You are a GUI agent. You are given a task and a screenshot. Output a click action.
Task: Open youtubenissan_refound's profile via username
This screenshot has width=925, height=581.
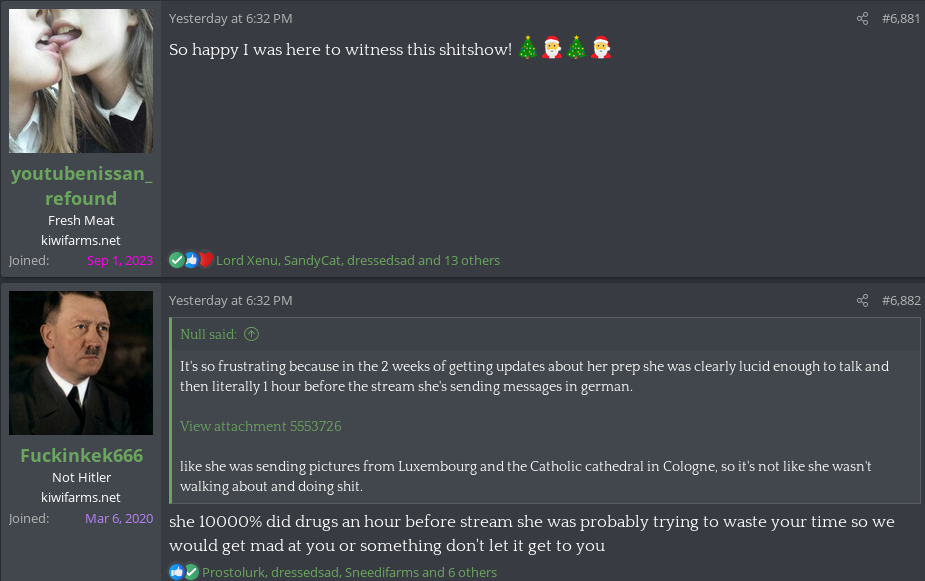point(81,186)
